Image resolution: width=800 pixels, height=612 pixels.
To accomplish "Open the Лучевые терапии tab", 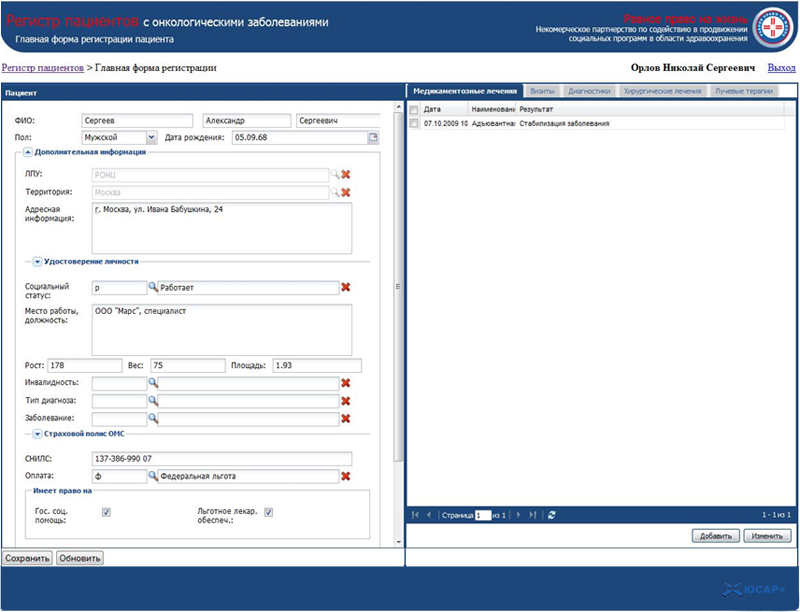I will (744, 91).
